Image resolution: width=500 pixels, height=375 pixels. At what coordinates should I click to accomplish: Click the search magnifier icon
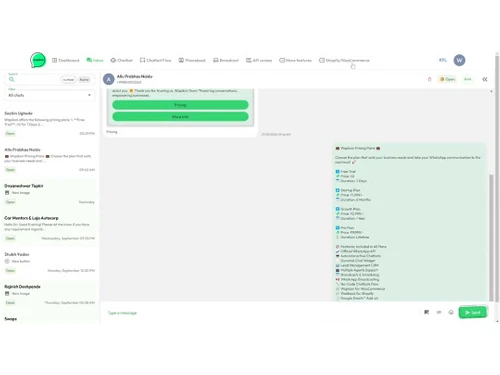point(12,79)
